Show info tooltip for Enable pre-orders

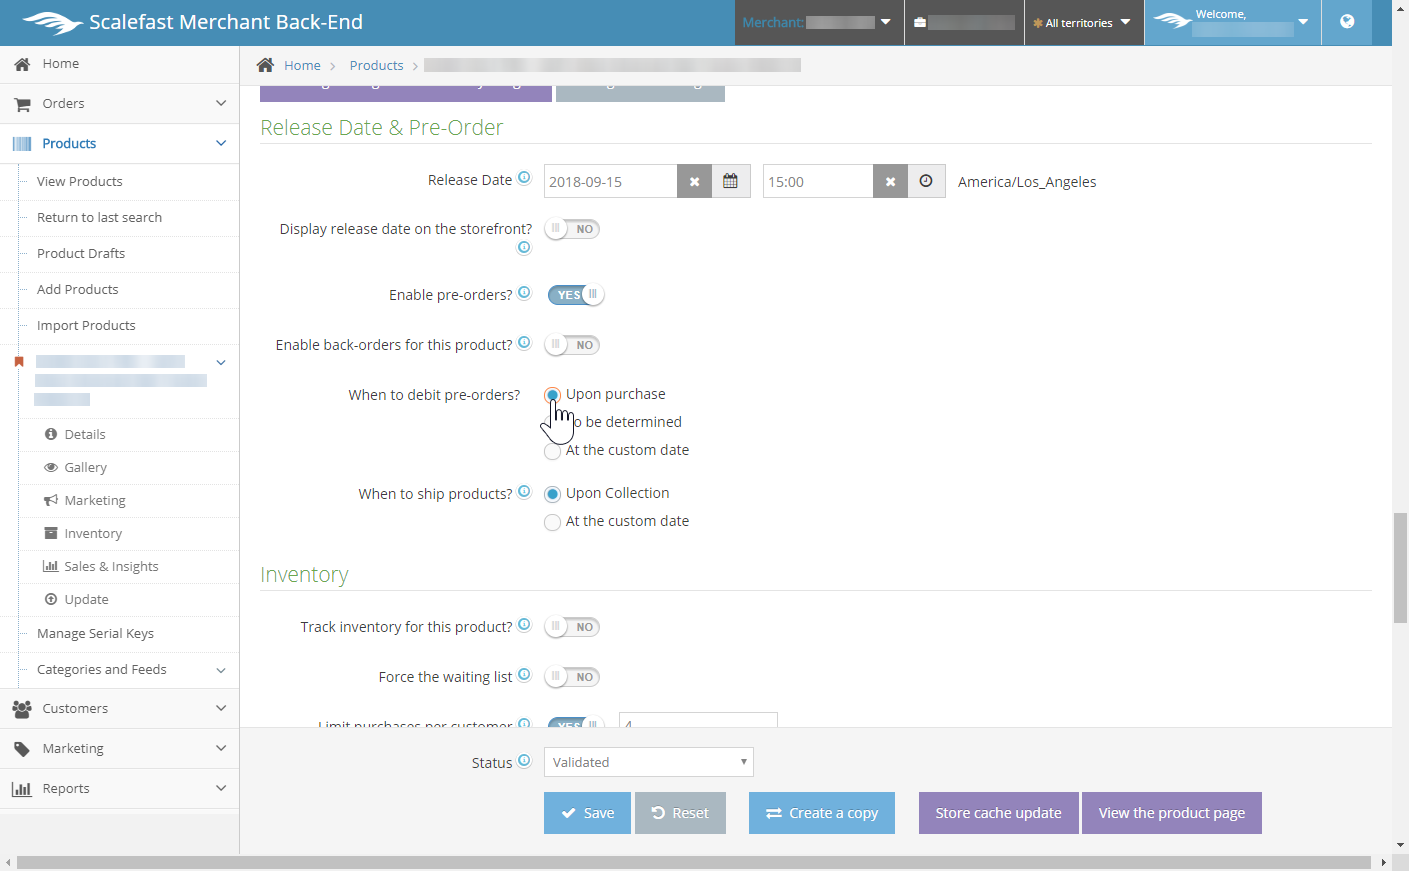524,293
